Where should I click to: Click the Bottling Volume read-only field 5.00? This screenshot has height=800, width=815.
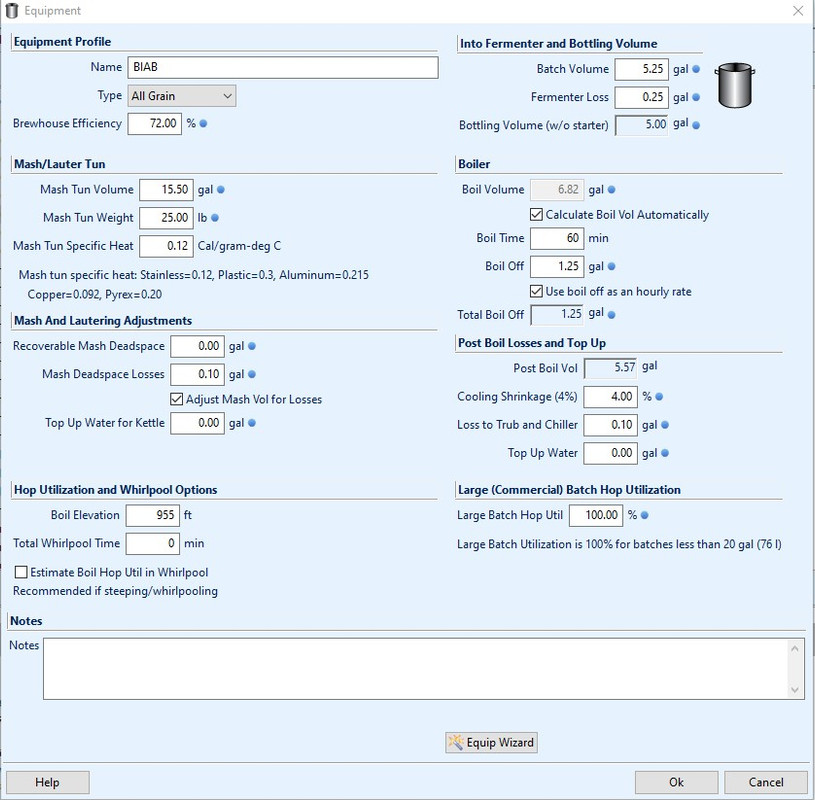click(x=641, y=125)
